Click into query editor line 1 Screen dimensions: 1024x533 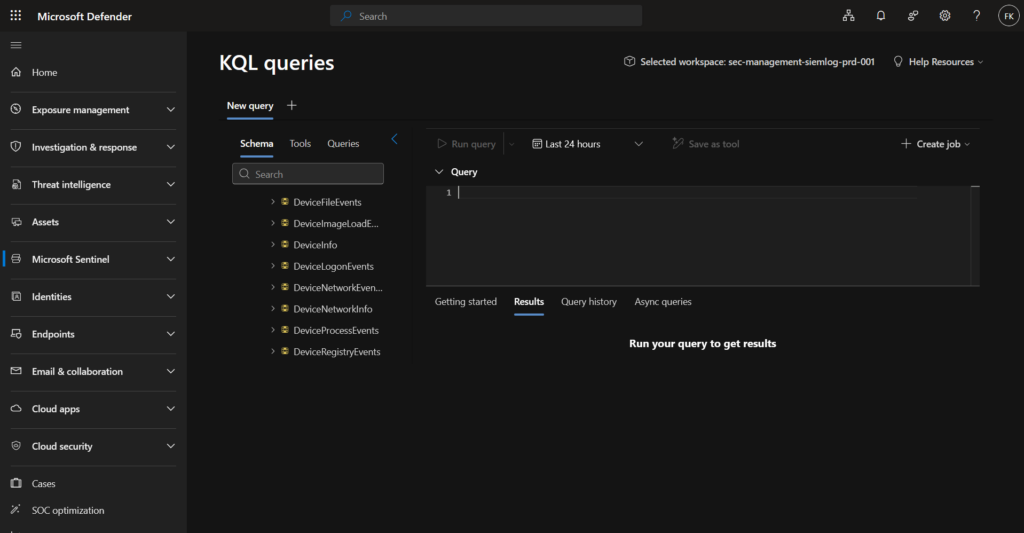point(686,192)
